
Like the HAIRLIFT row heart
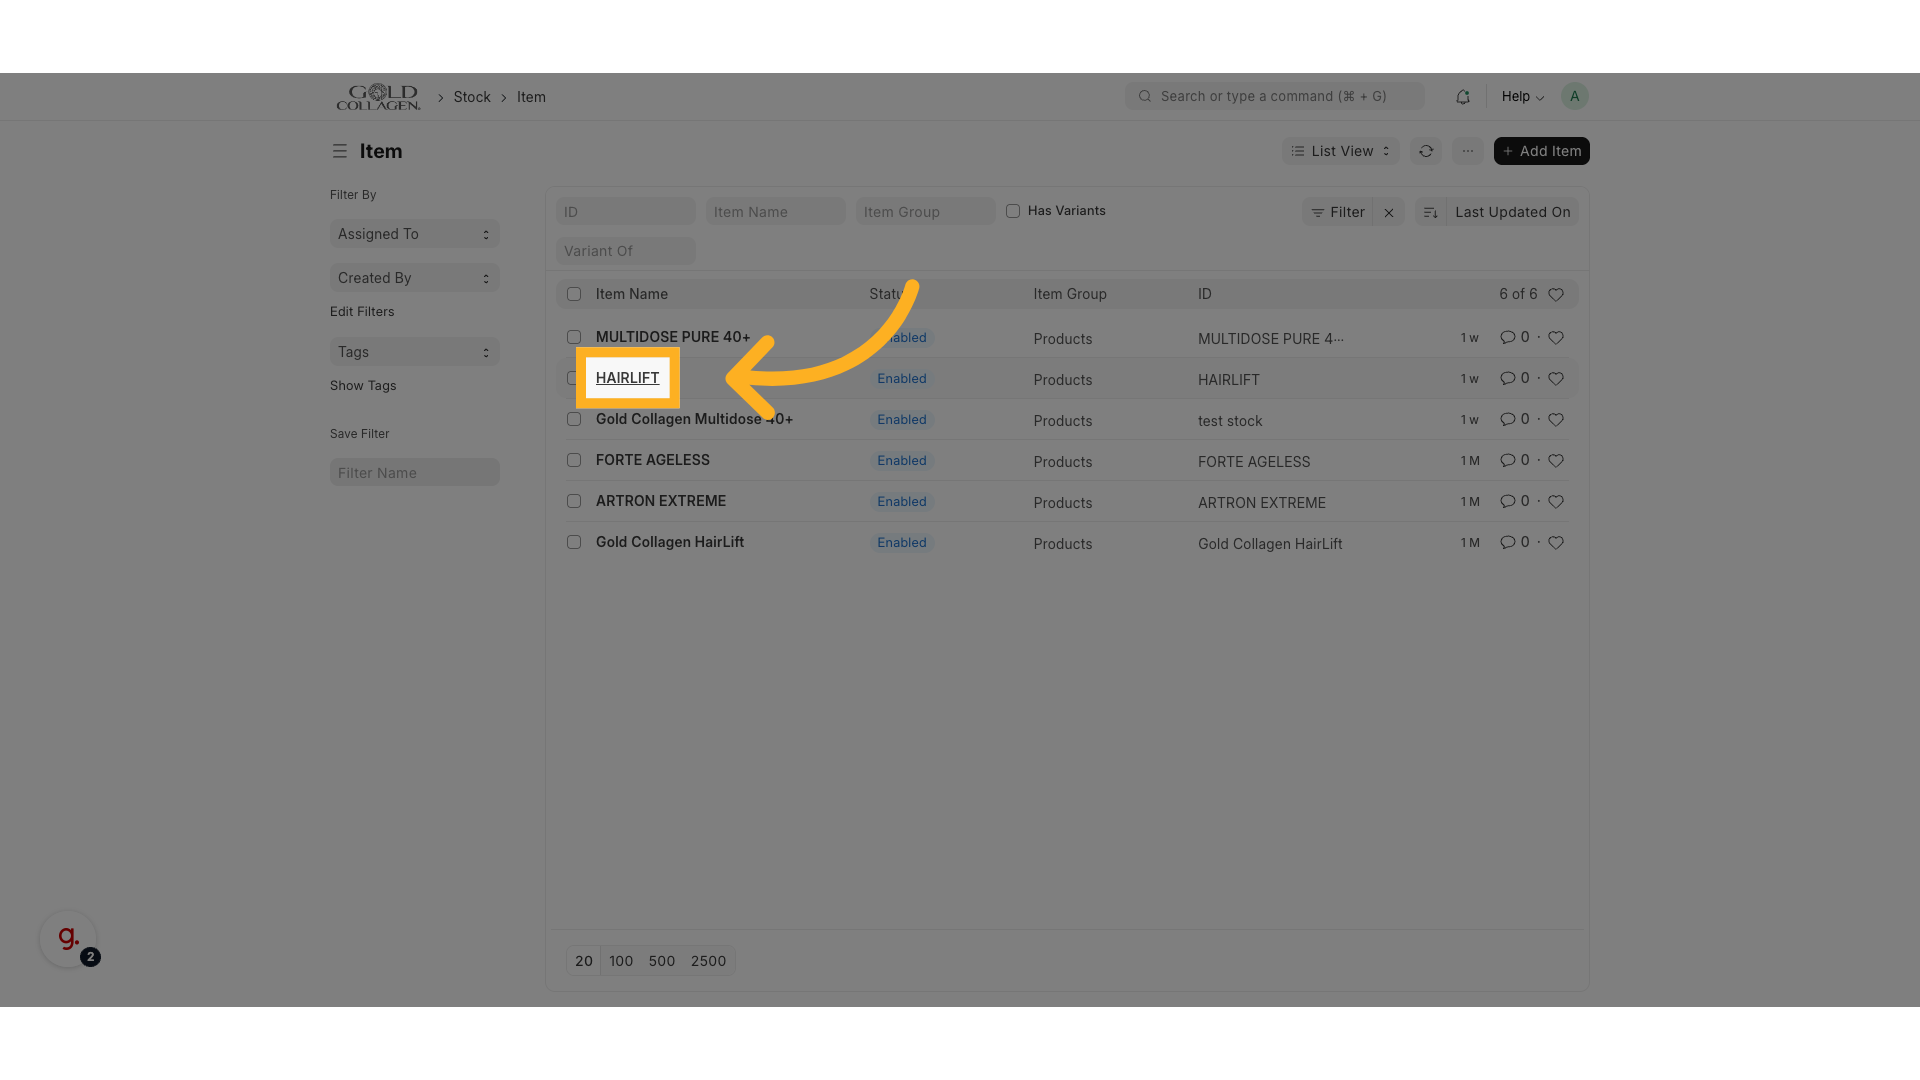click(1556, 379)
